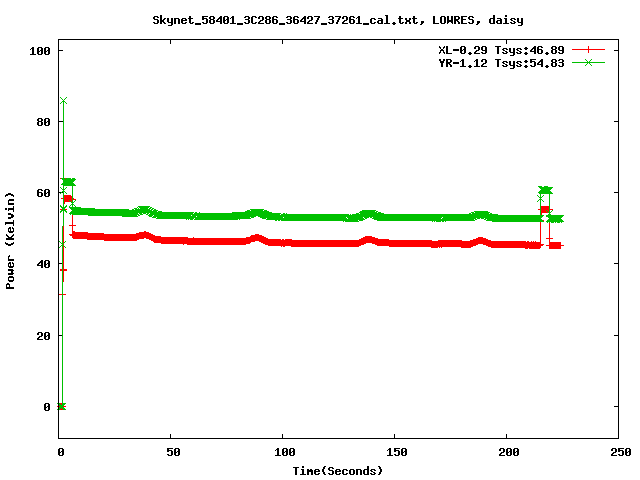This screenshot has width=640, height=480.
Task: Click y-axis tick label 100
Action: (x=40, y=51)
